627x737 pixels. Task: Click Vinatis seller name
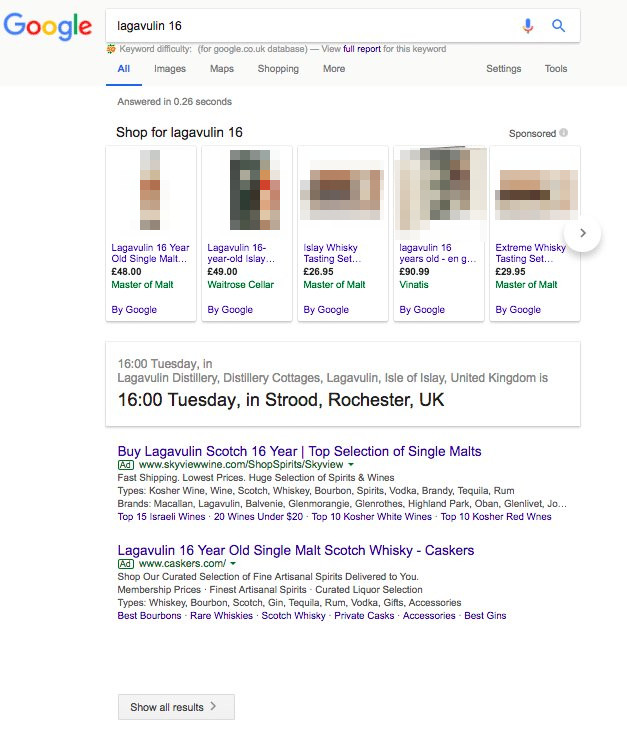click(x=414, y=284)
